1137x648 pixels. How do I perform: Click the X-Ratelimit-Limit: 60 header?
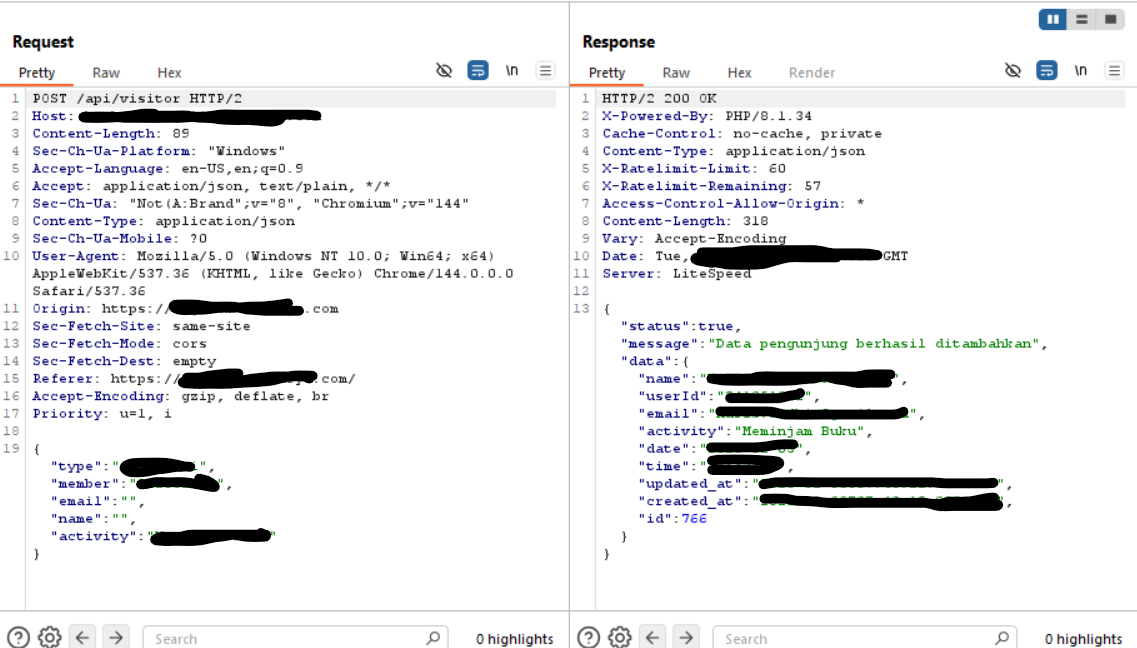694,168
